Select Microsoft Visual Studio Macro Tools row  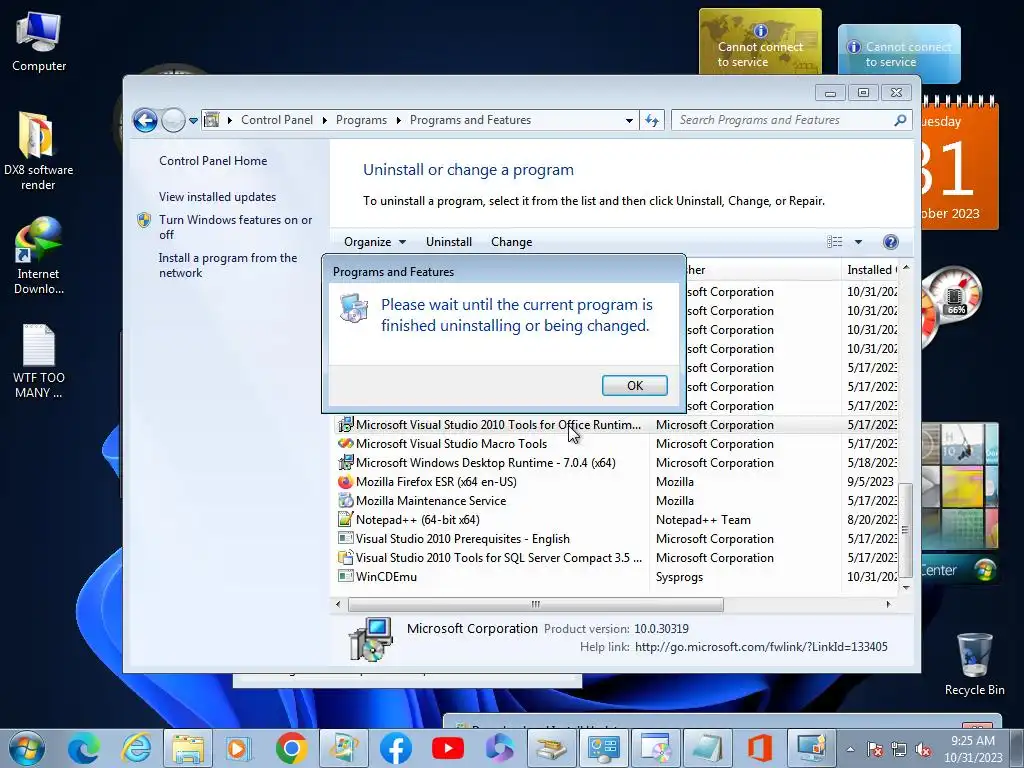[616, 443]
